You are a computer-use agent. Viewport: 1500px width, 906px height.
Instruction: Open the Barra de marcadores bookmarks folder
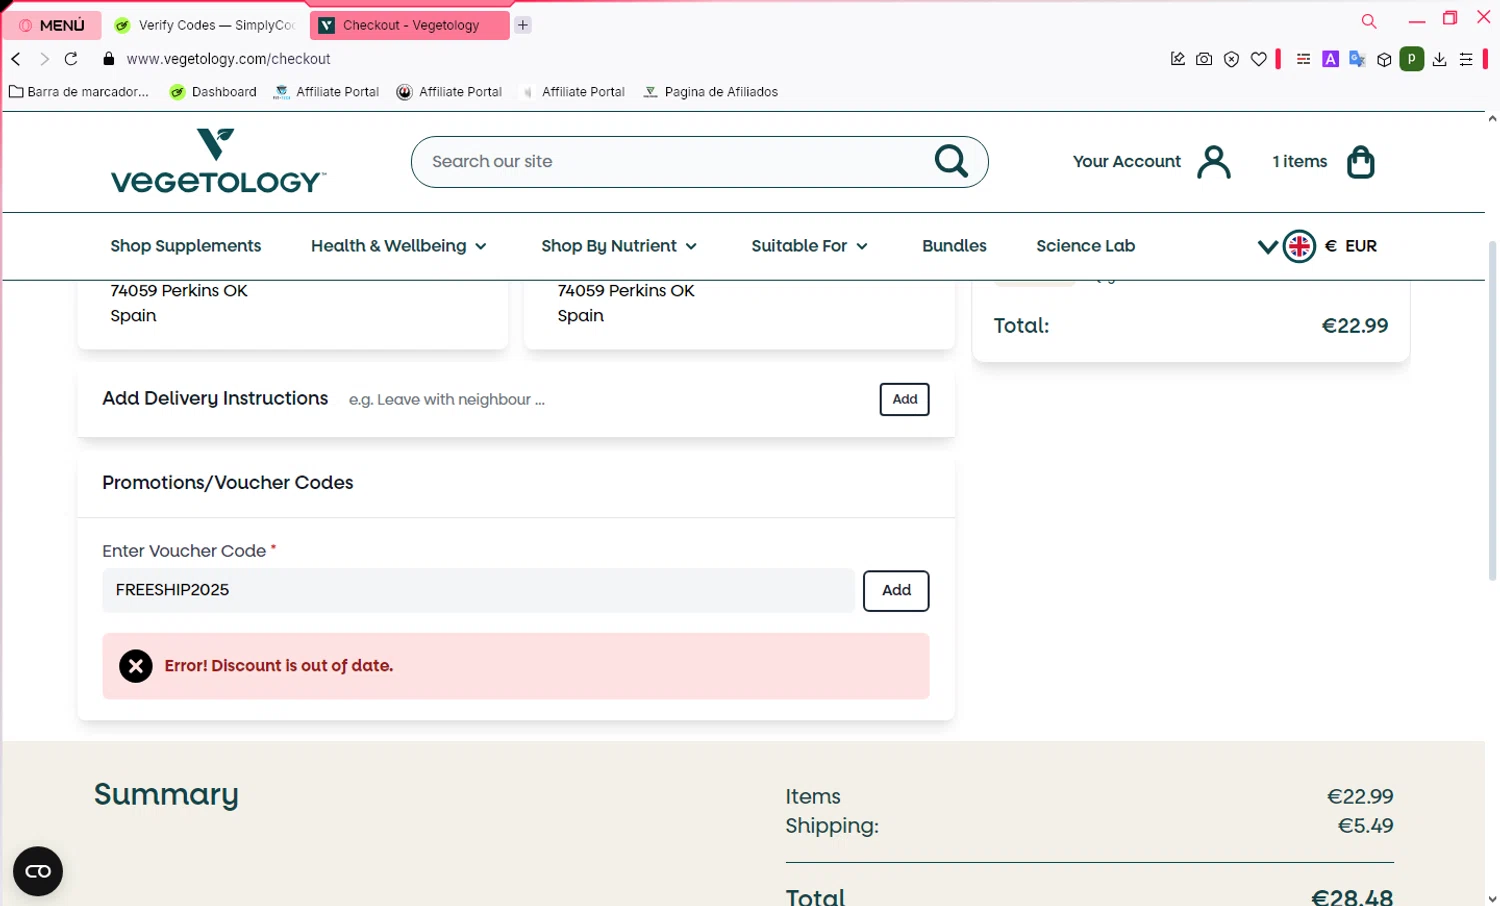coord(79,92)
